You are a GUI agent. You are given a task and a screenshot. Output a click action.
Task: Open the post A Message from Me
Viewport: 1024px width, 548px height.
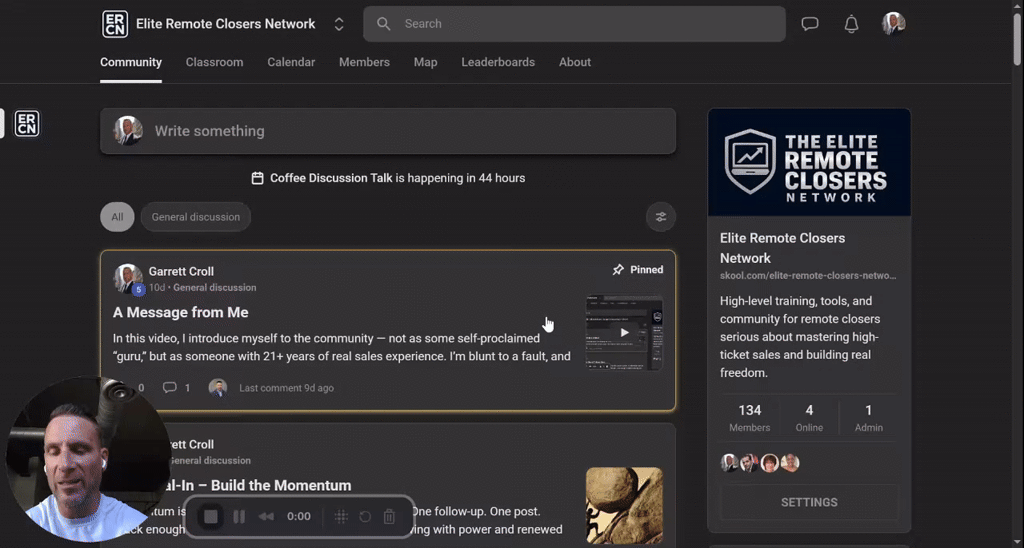(x=180, y=312)
